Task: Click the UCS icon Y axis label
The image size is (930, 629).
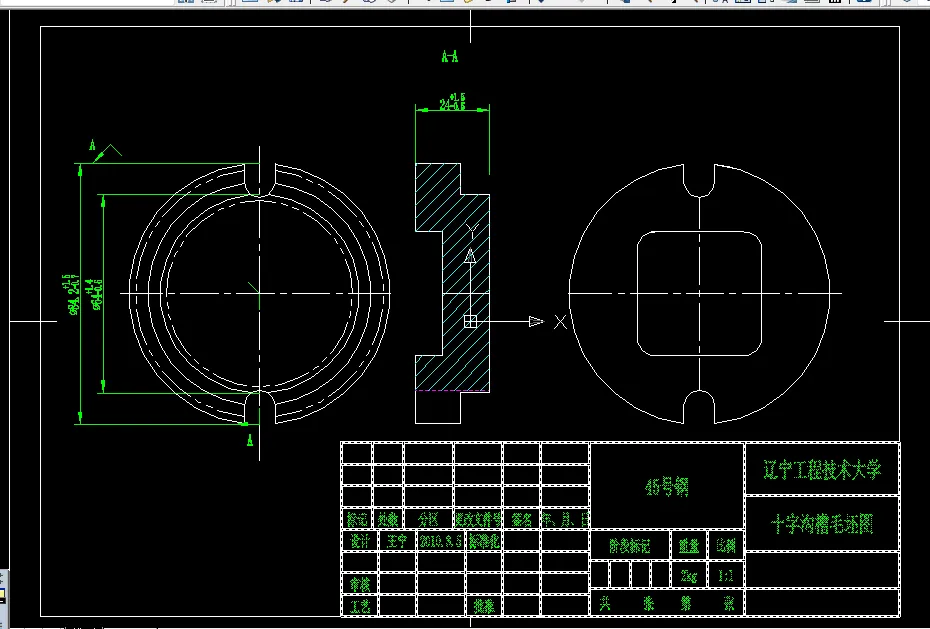Action: coord(471,229)
